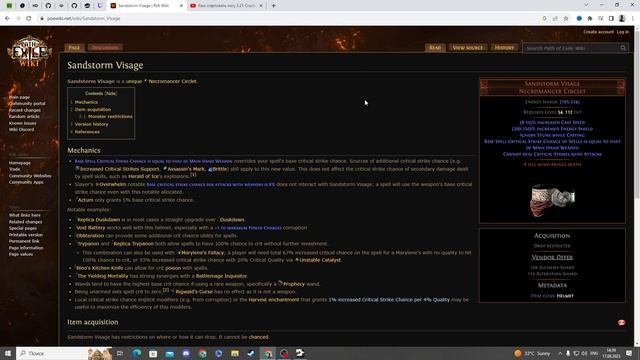Close the YouTube tab

[x=261, y=6]
